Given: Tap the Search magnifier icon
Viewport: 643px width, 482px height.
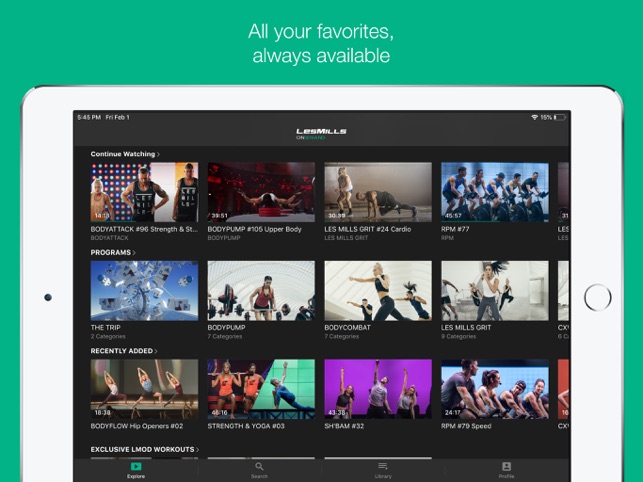Looking at the screenshot, I should point(259,466).
